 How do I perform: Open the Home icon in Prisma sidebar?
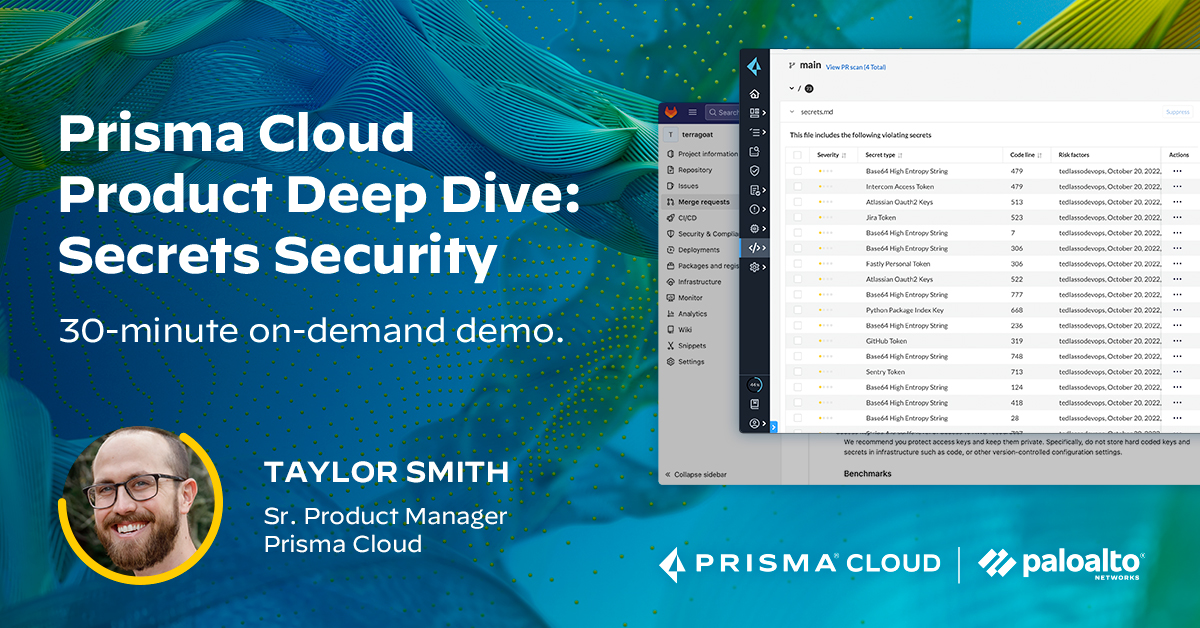(x=754, y=94)
